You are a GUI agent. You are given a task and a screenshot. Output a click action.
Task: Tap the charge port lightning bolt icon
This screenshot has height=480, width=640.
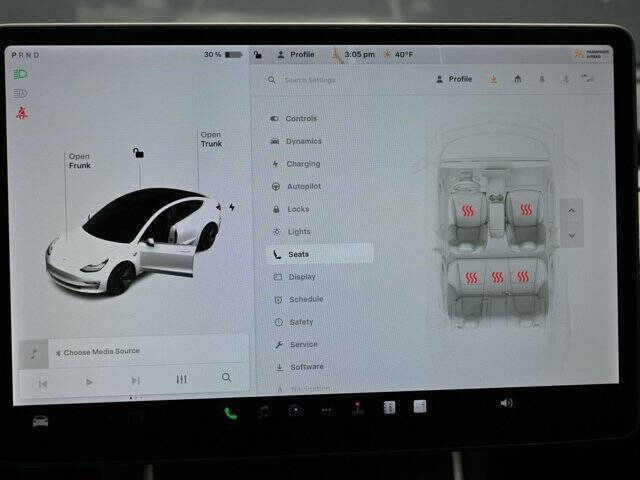pos(231,207)
